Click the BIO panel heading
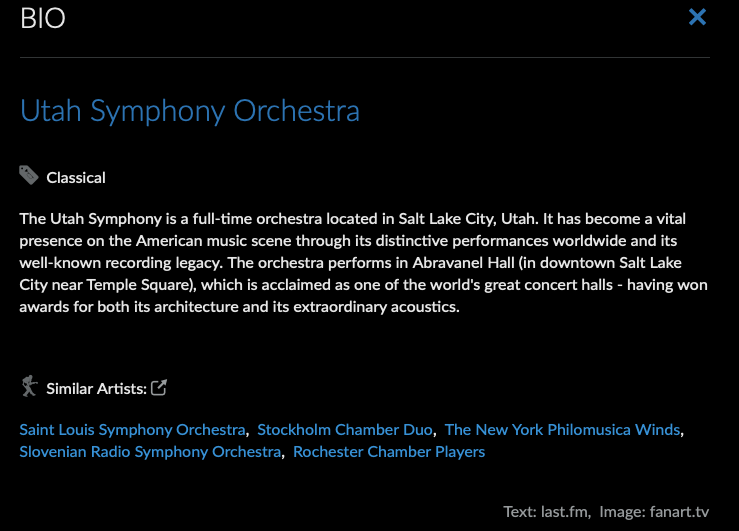This screenshot has width=739, height=531. (42, 18)
